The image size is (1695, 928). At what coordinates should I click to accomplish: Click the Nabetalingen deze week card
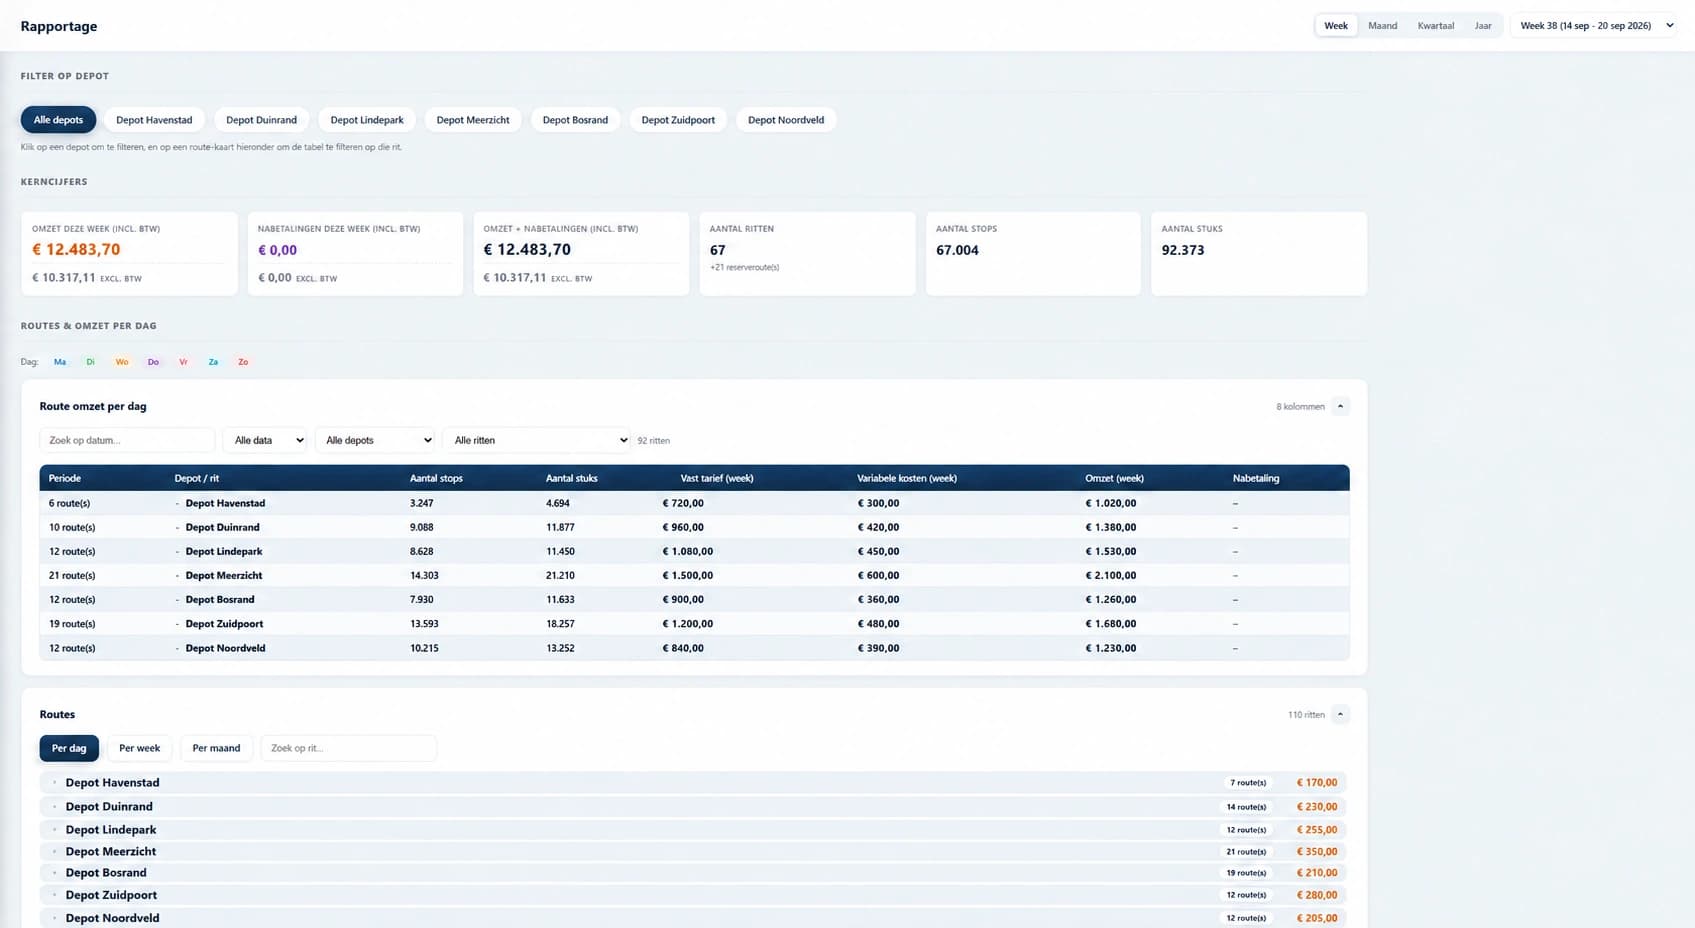pyautogui.click(x=355, y=253)
